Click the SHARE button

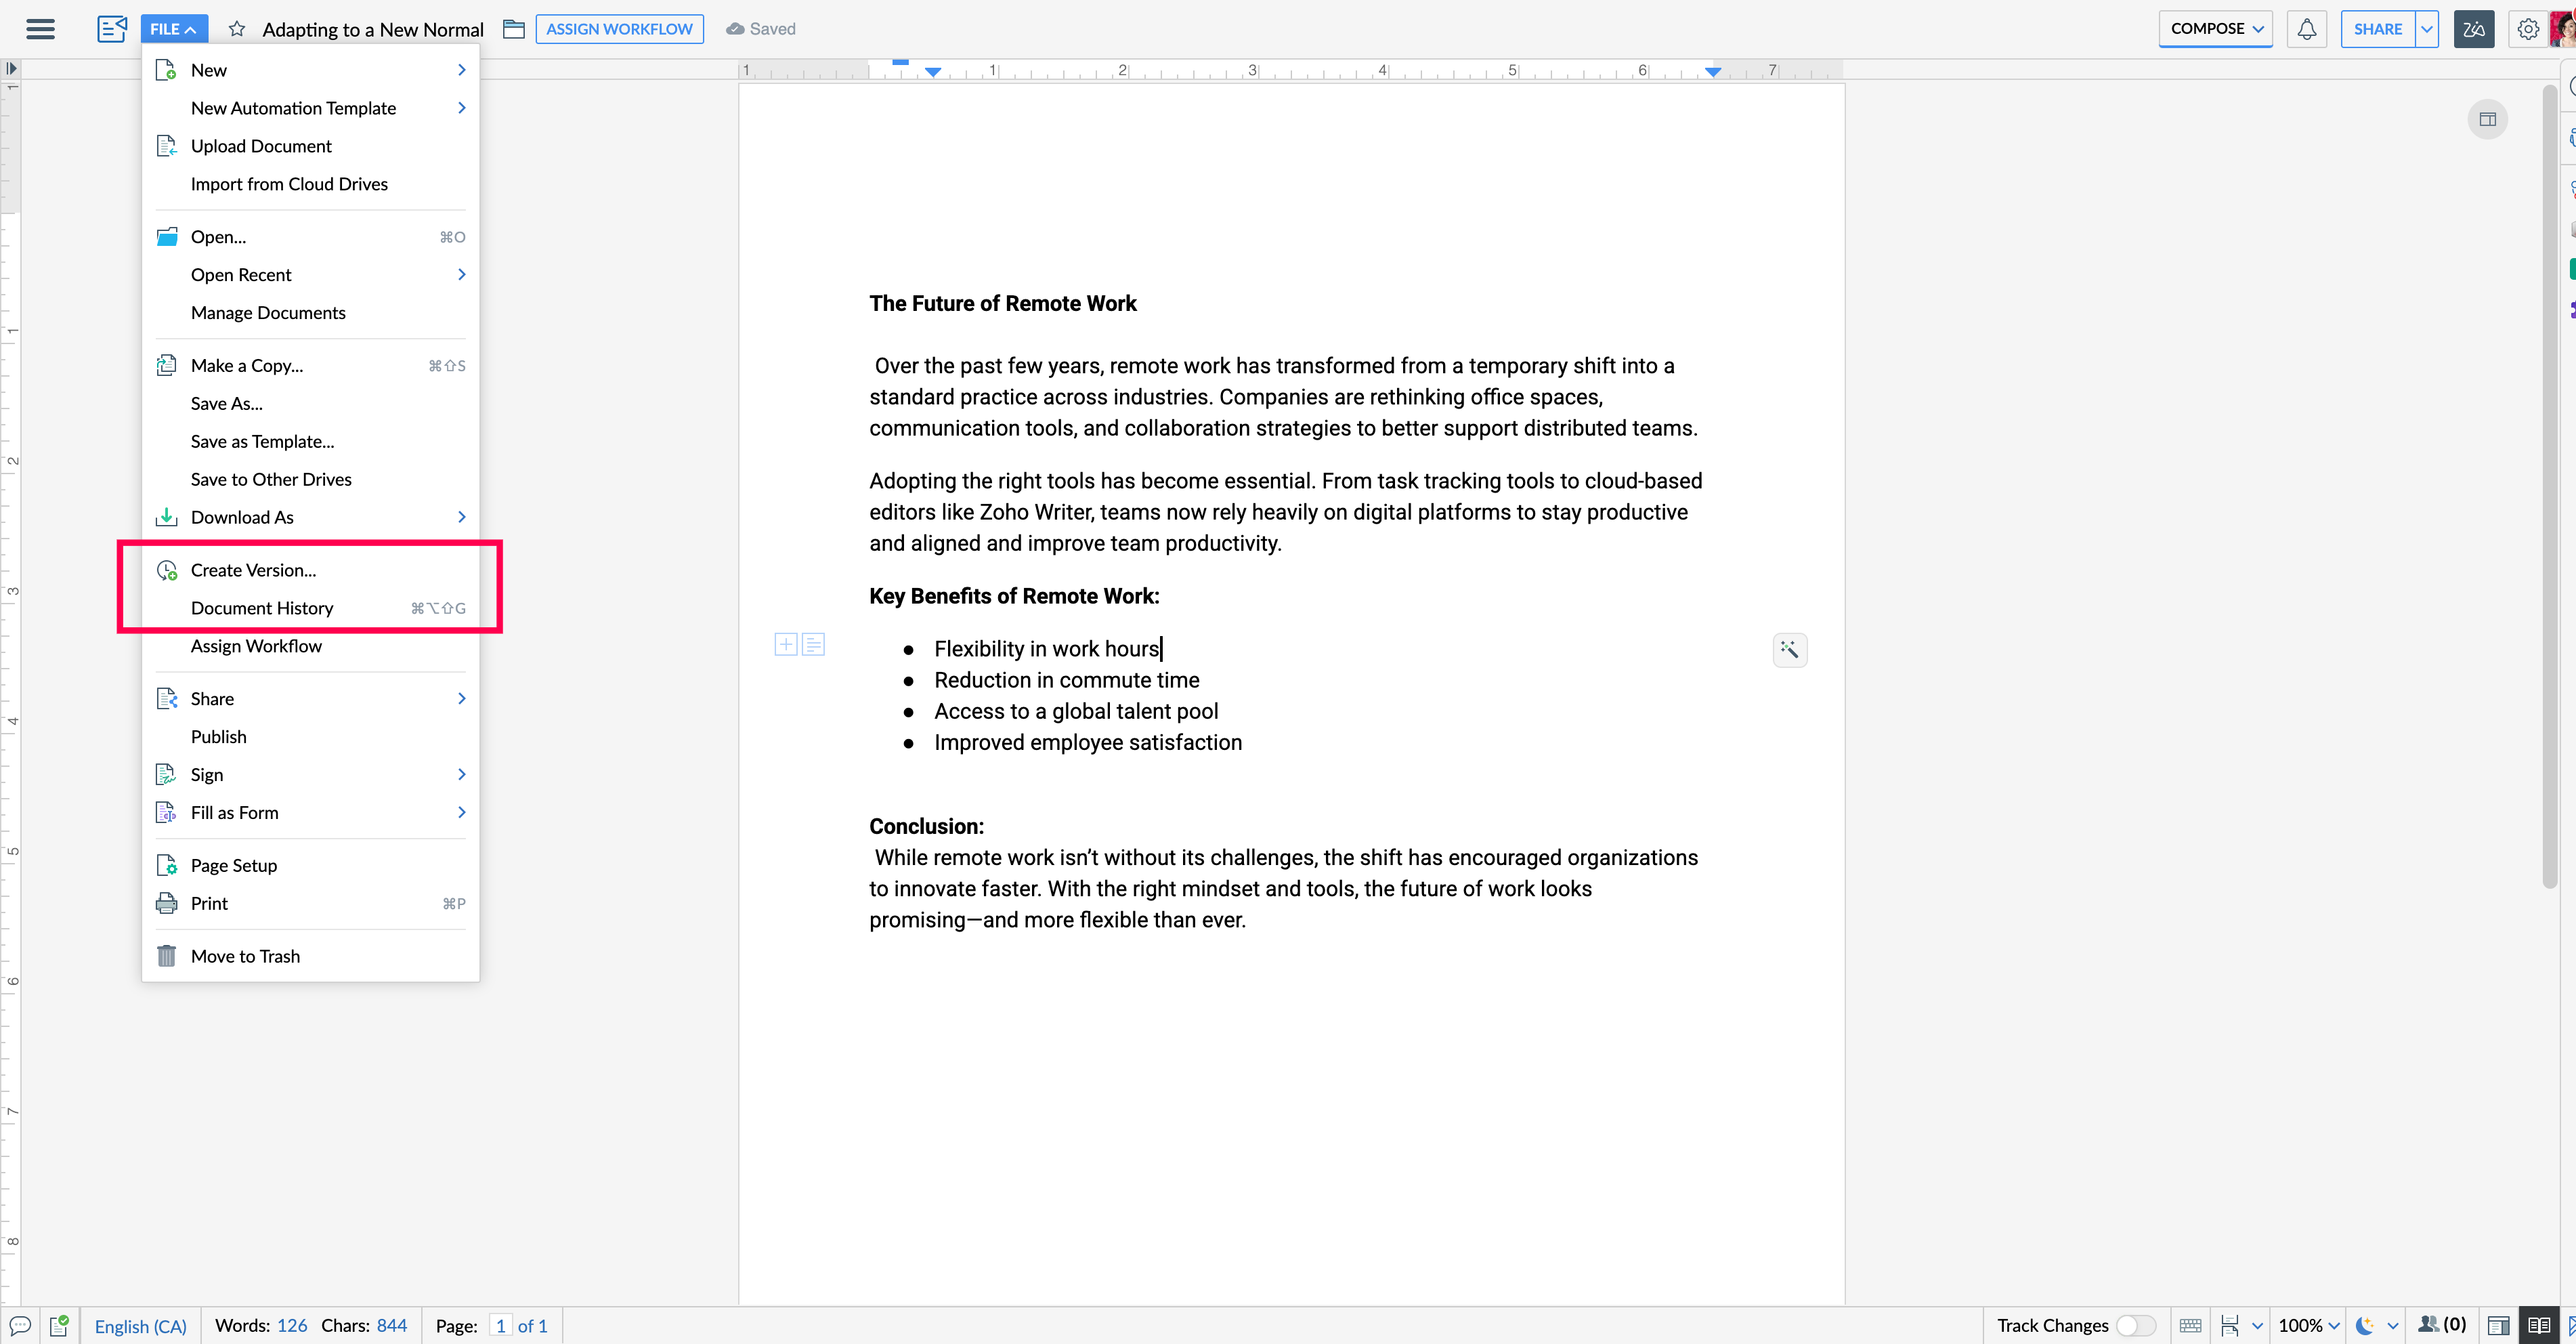(2377, 29)
